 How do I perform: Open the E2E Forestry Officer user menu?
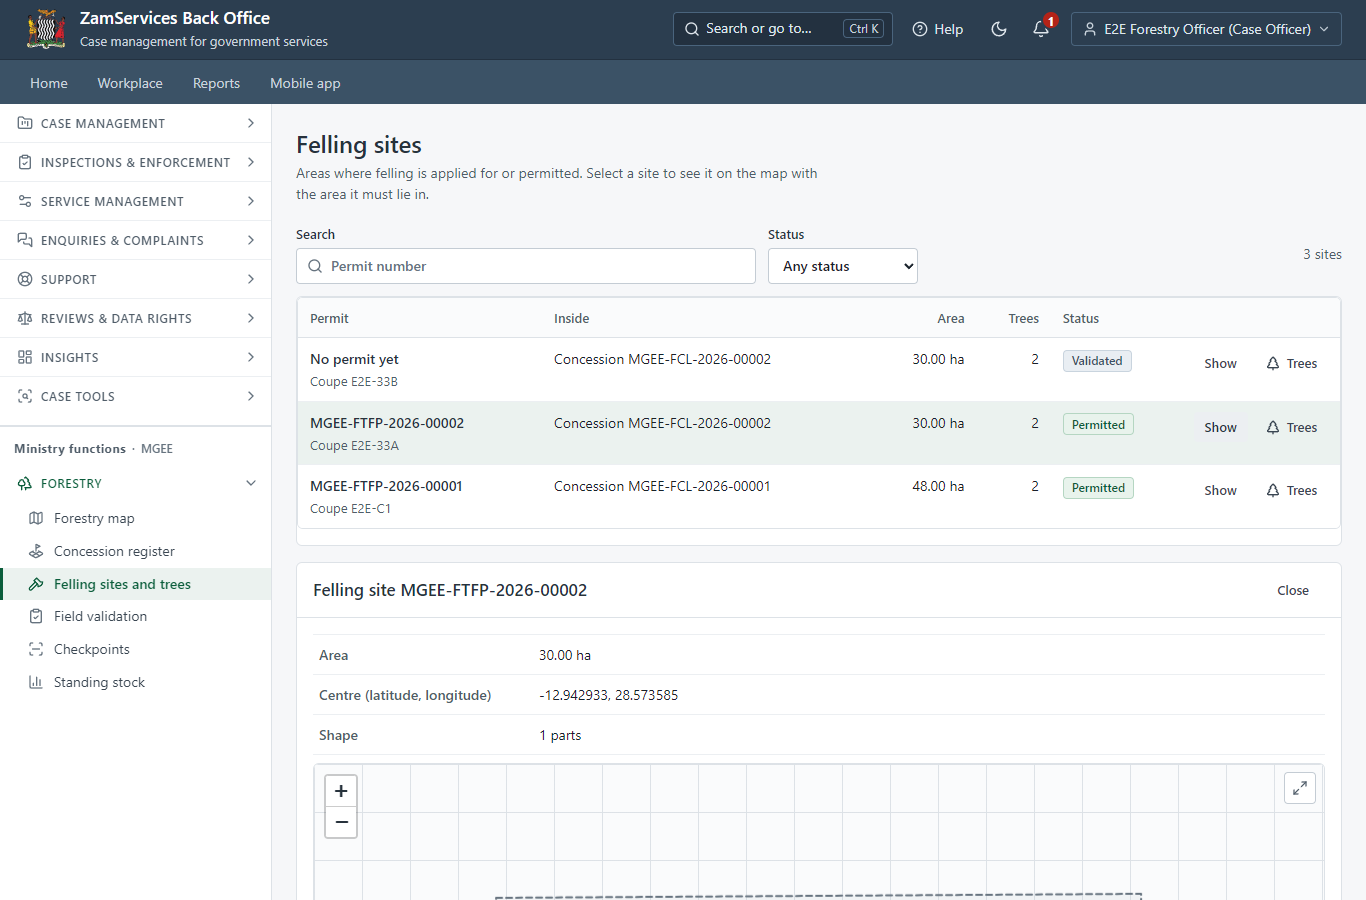click(1206, 29)
